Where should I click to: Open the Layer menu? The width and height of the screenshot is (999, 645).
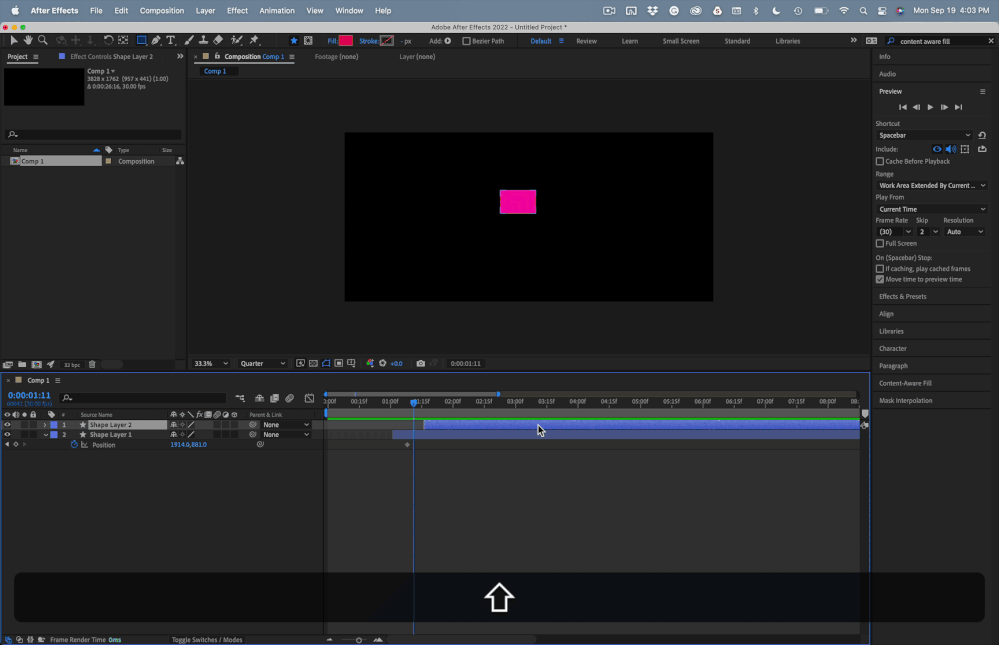click(x=205, y=10)
